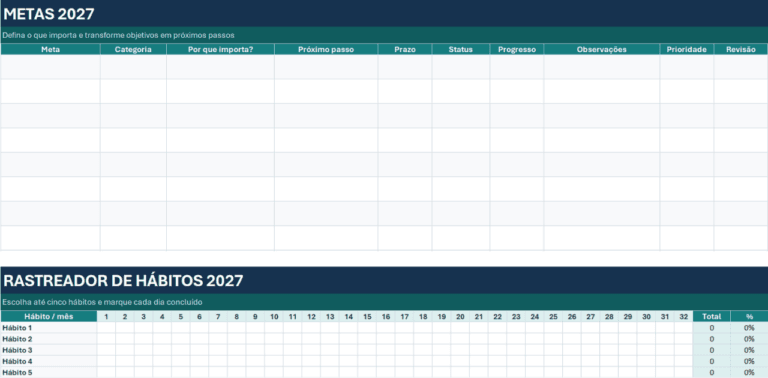Click the first empty cell under Meta
Image resolution: width=768 pixels, height=378 pixels.
click(50, 67)
